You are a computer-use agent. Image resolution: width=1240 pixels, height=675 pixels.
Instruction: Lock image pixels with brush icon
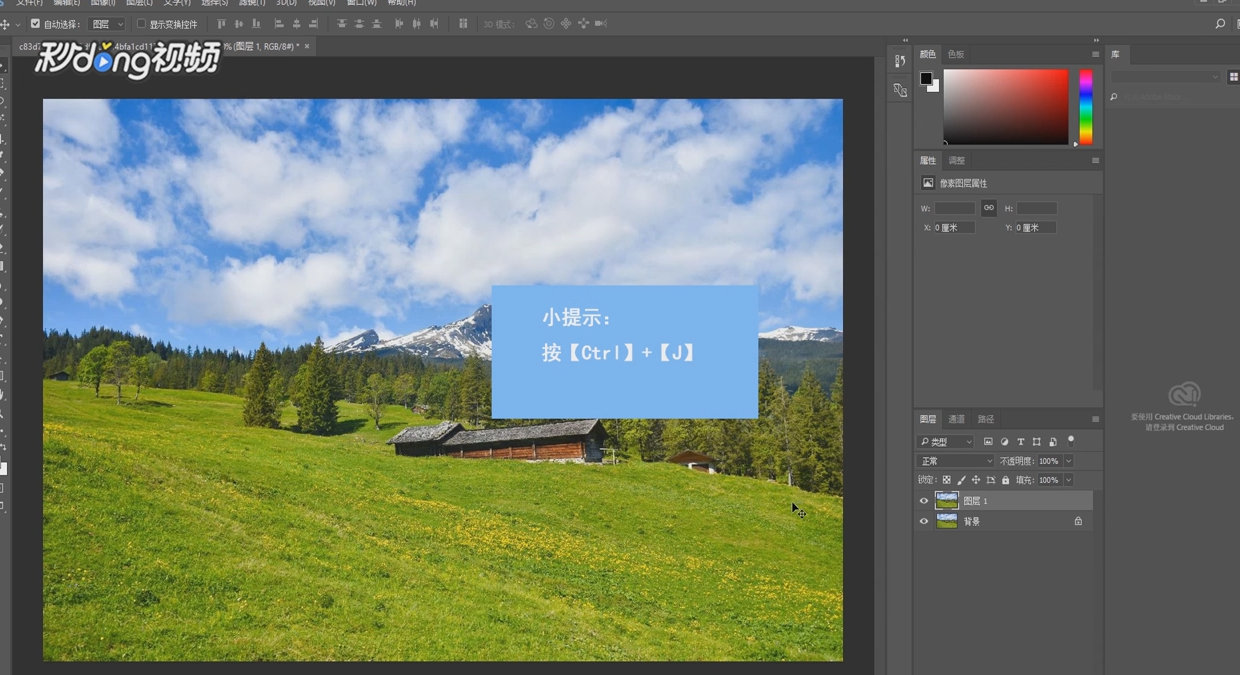coord(961,480)
